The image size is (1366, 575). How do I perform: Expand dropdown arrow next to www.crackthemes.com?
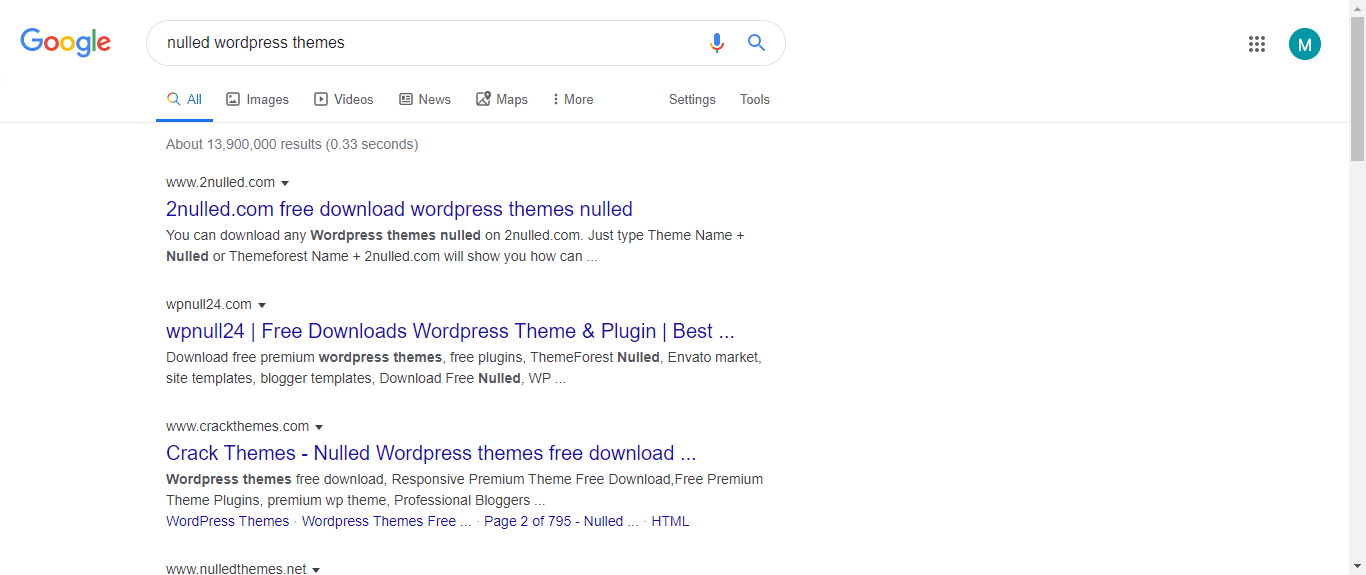[319, 427]
